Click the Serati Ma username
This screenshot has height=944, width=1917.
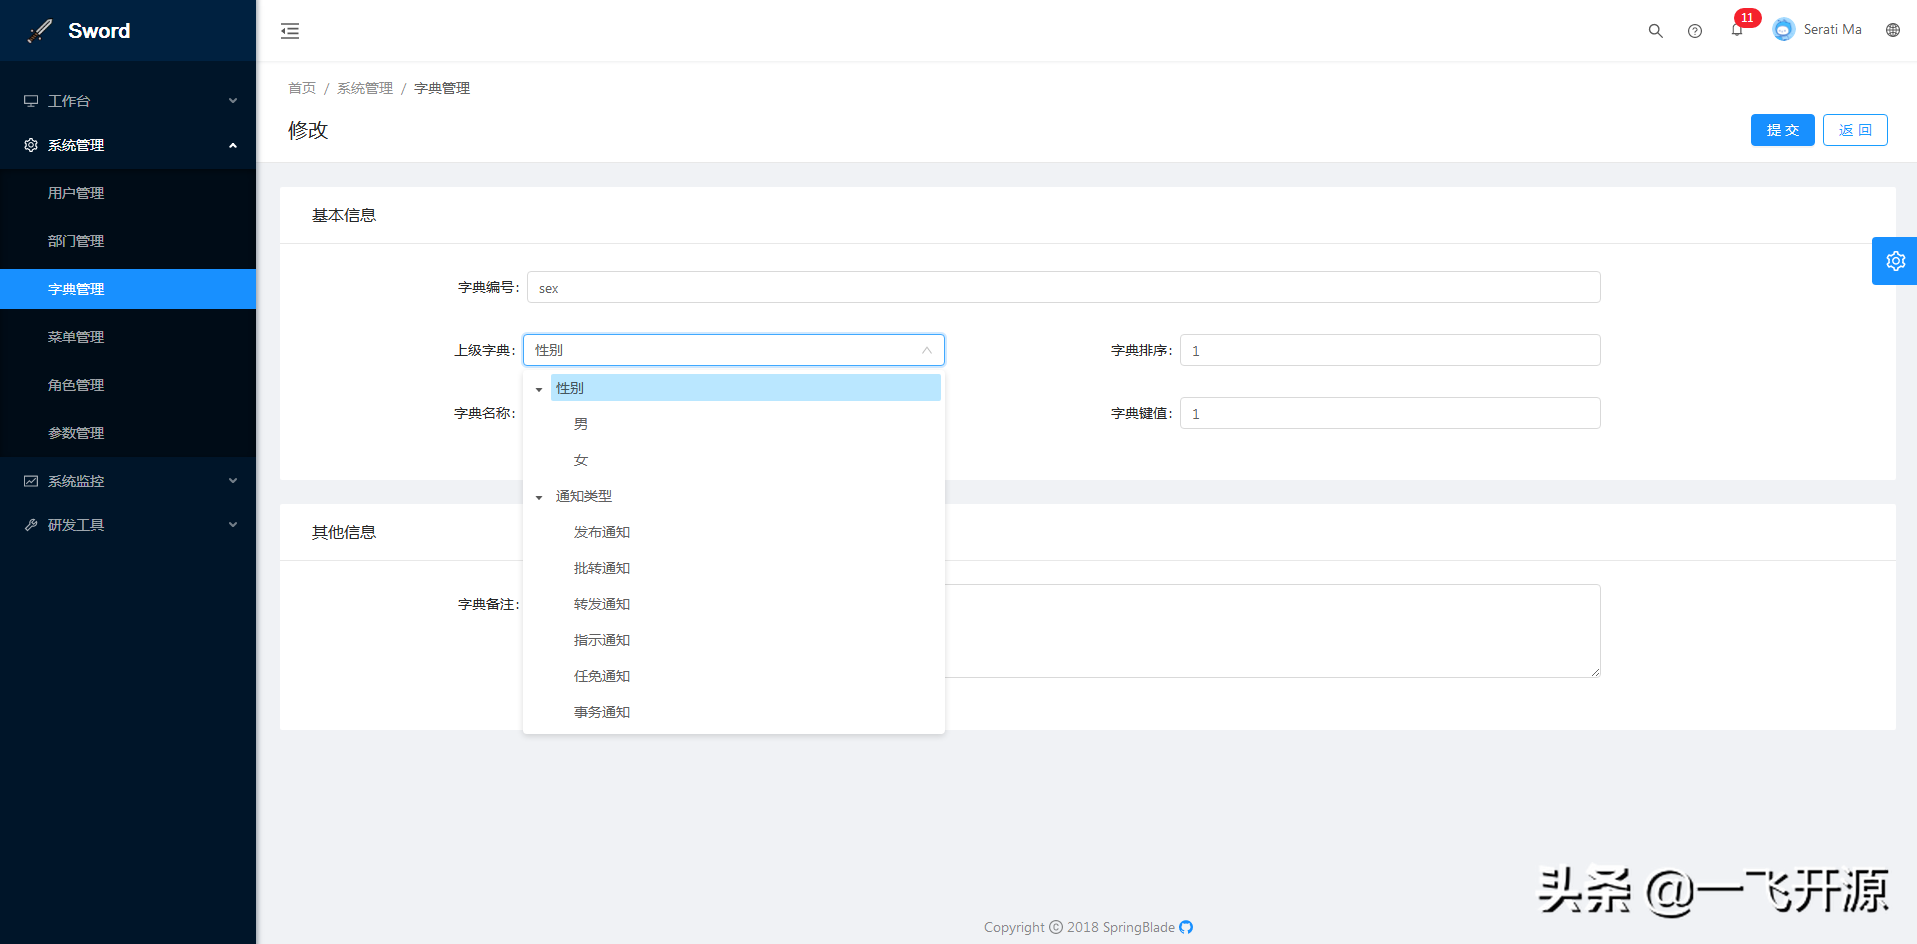coord(1832,30)
